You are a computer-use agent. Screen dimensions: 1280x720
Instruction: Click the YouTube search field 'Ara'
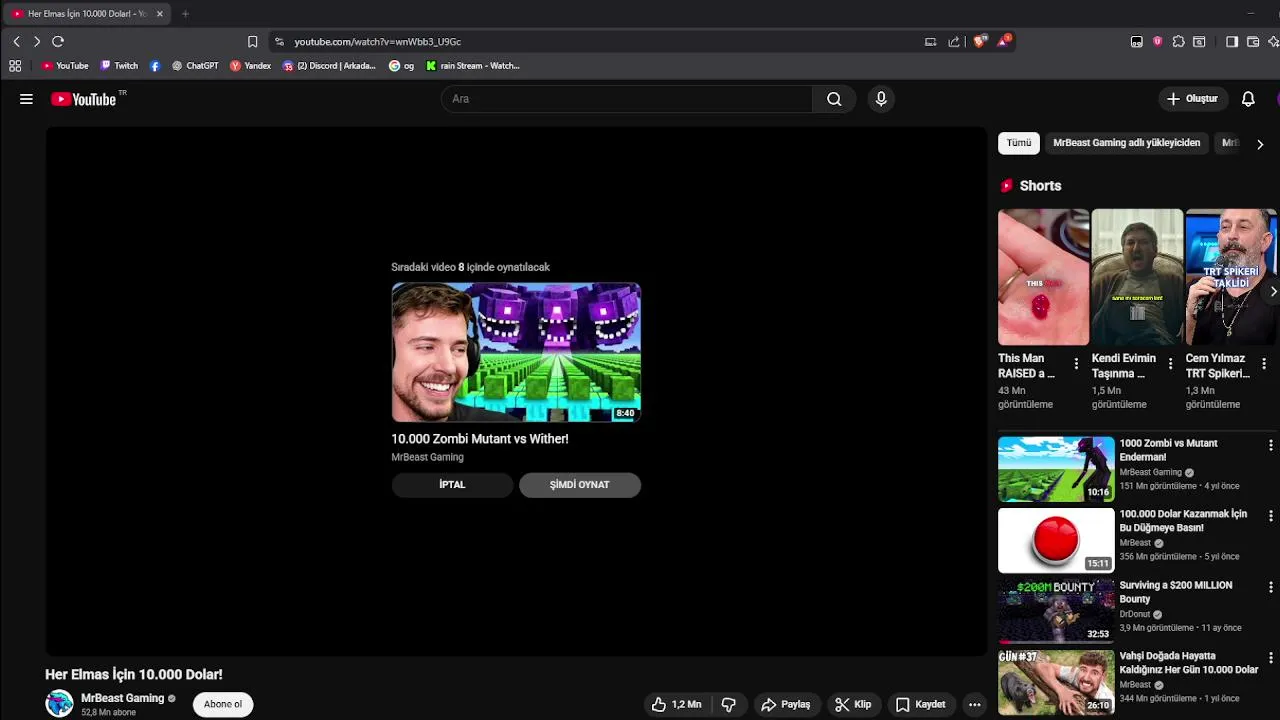click(627, 99)
